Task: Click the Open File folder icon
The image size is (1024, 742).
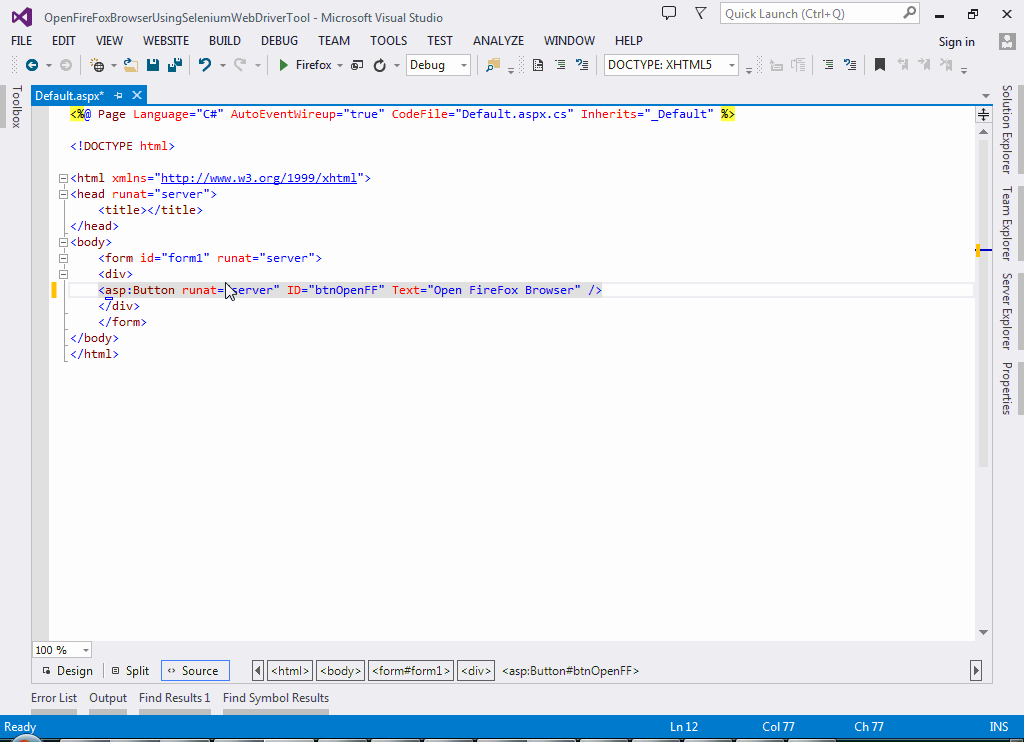Action: [x=131, y=65]
